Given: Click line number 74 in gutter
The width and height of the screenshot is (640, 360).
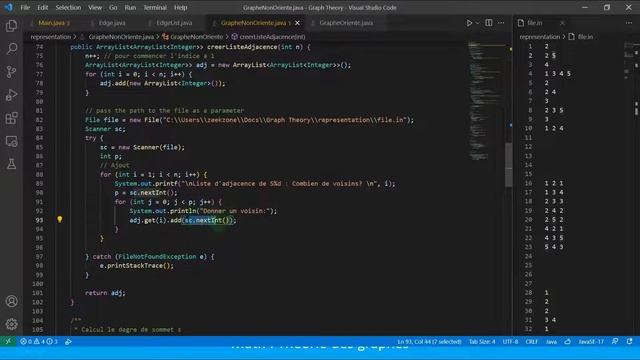Looking at the screenshot, I should point(39,47).
